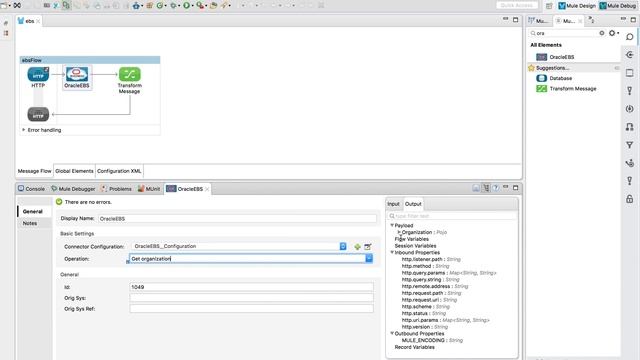Select the gray HTTP response node
Screen dimensions: 640x360
pyautogui.click(x=38, y=114)
